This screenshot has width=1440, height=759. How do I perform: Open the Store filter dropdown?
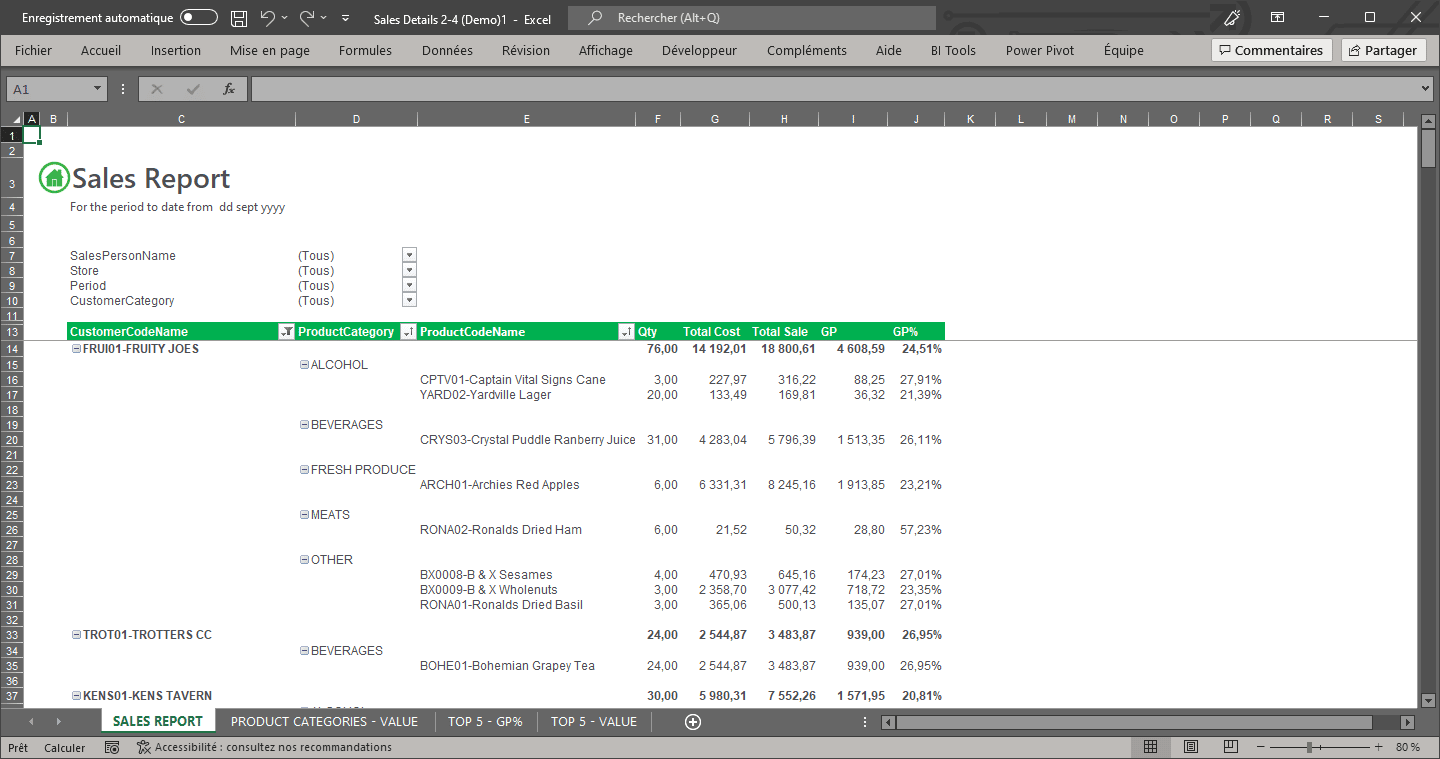click(x=409, y=271)
